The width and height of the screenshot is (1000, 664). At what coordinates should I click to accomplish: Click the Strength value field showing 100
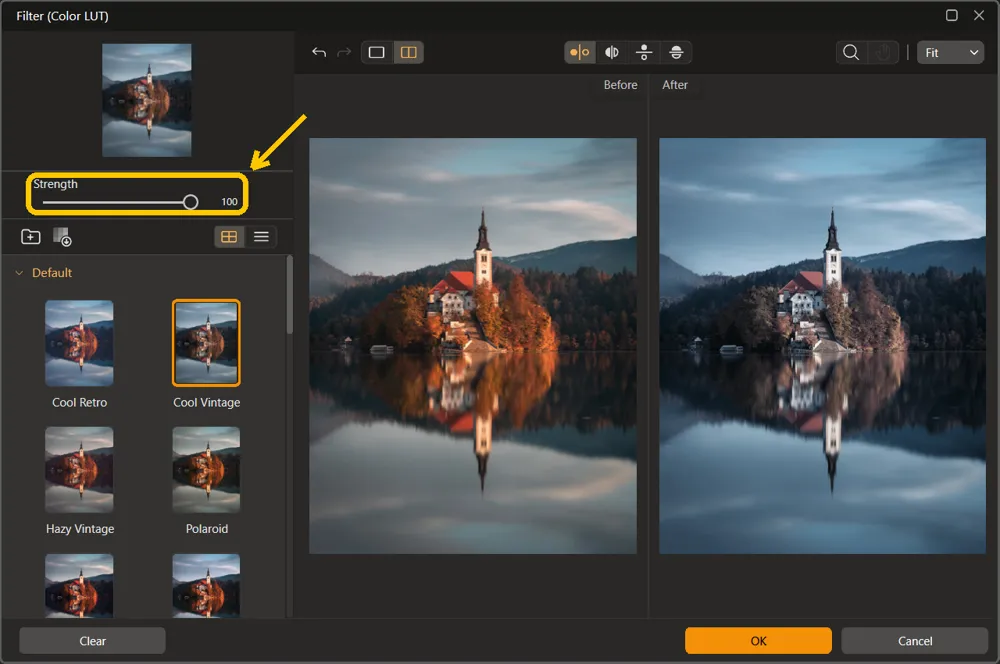click(229, 202)
